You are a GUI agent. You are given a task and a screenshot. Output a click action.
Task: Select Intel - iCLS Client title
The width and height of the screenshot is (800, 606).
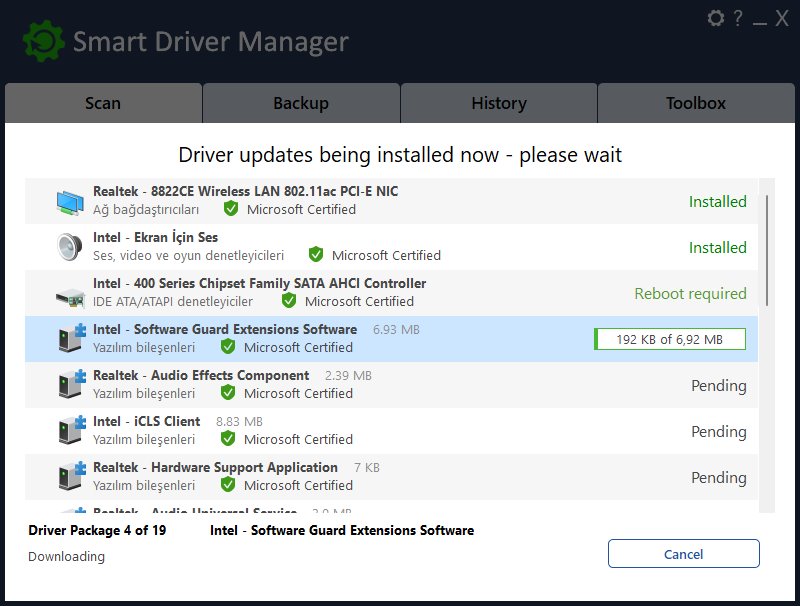point(146,421)
